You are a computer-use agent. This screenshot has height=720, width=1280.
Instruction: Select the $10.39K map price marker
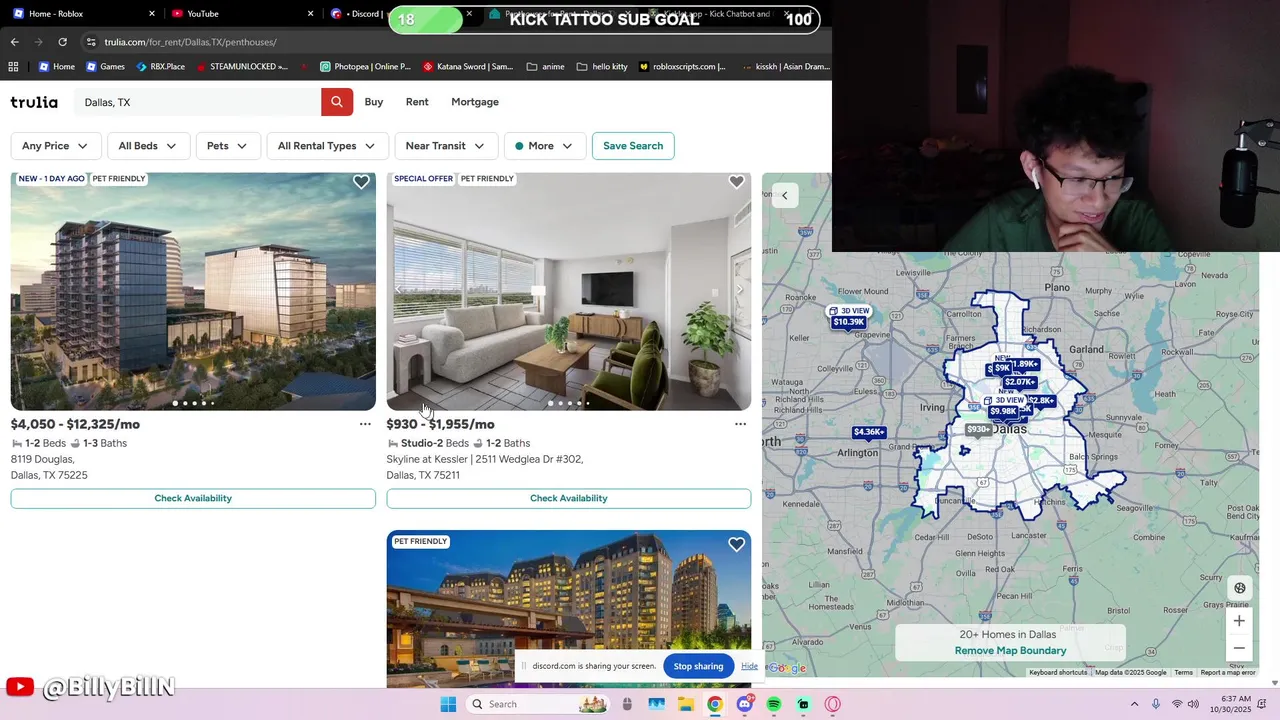(849, 322)
